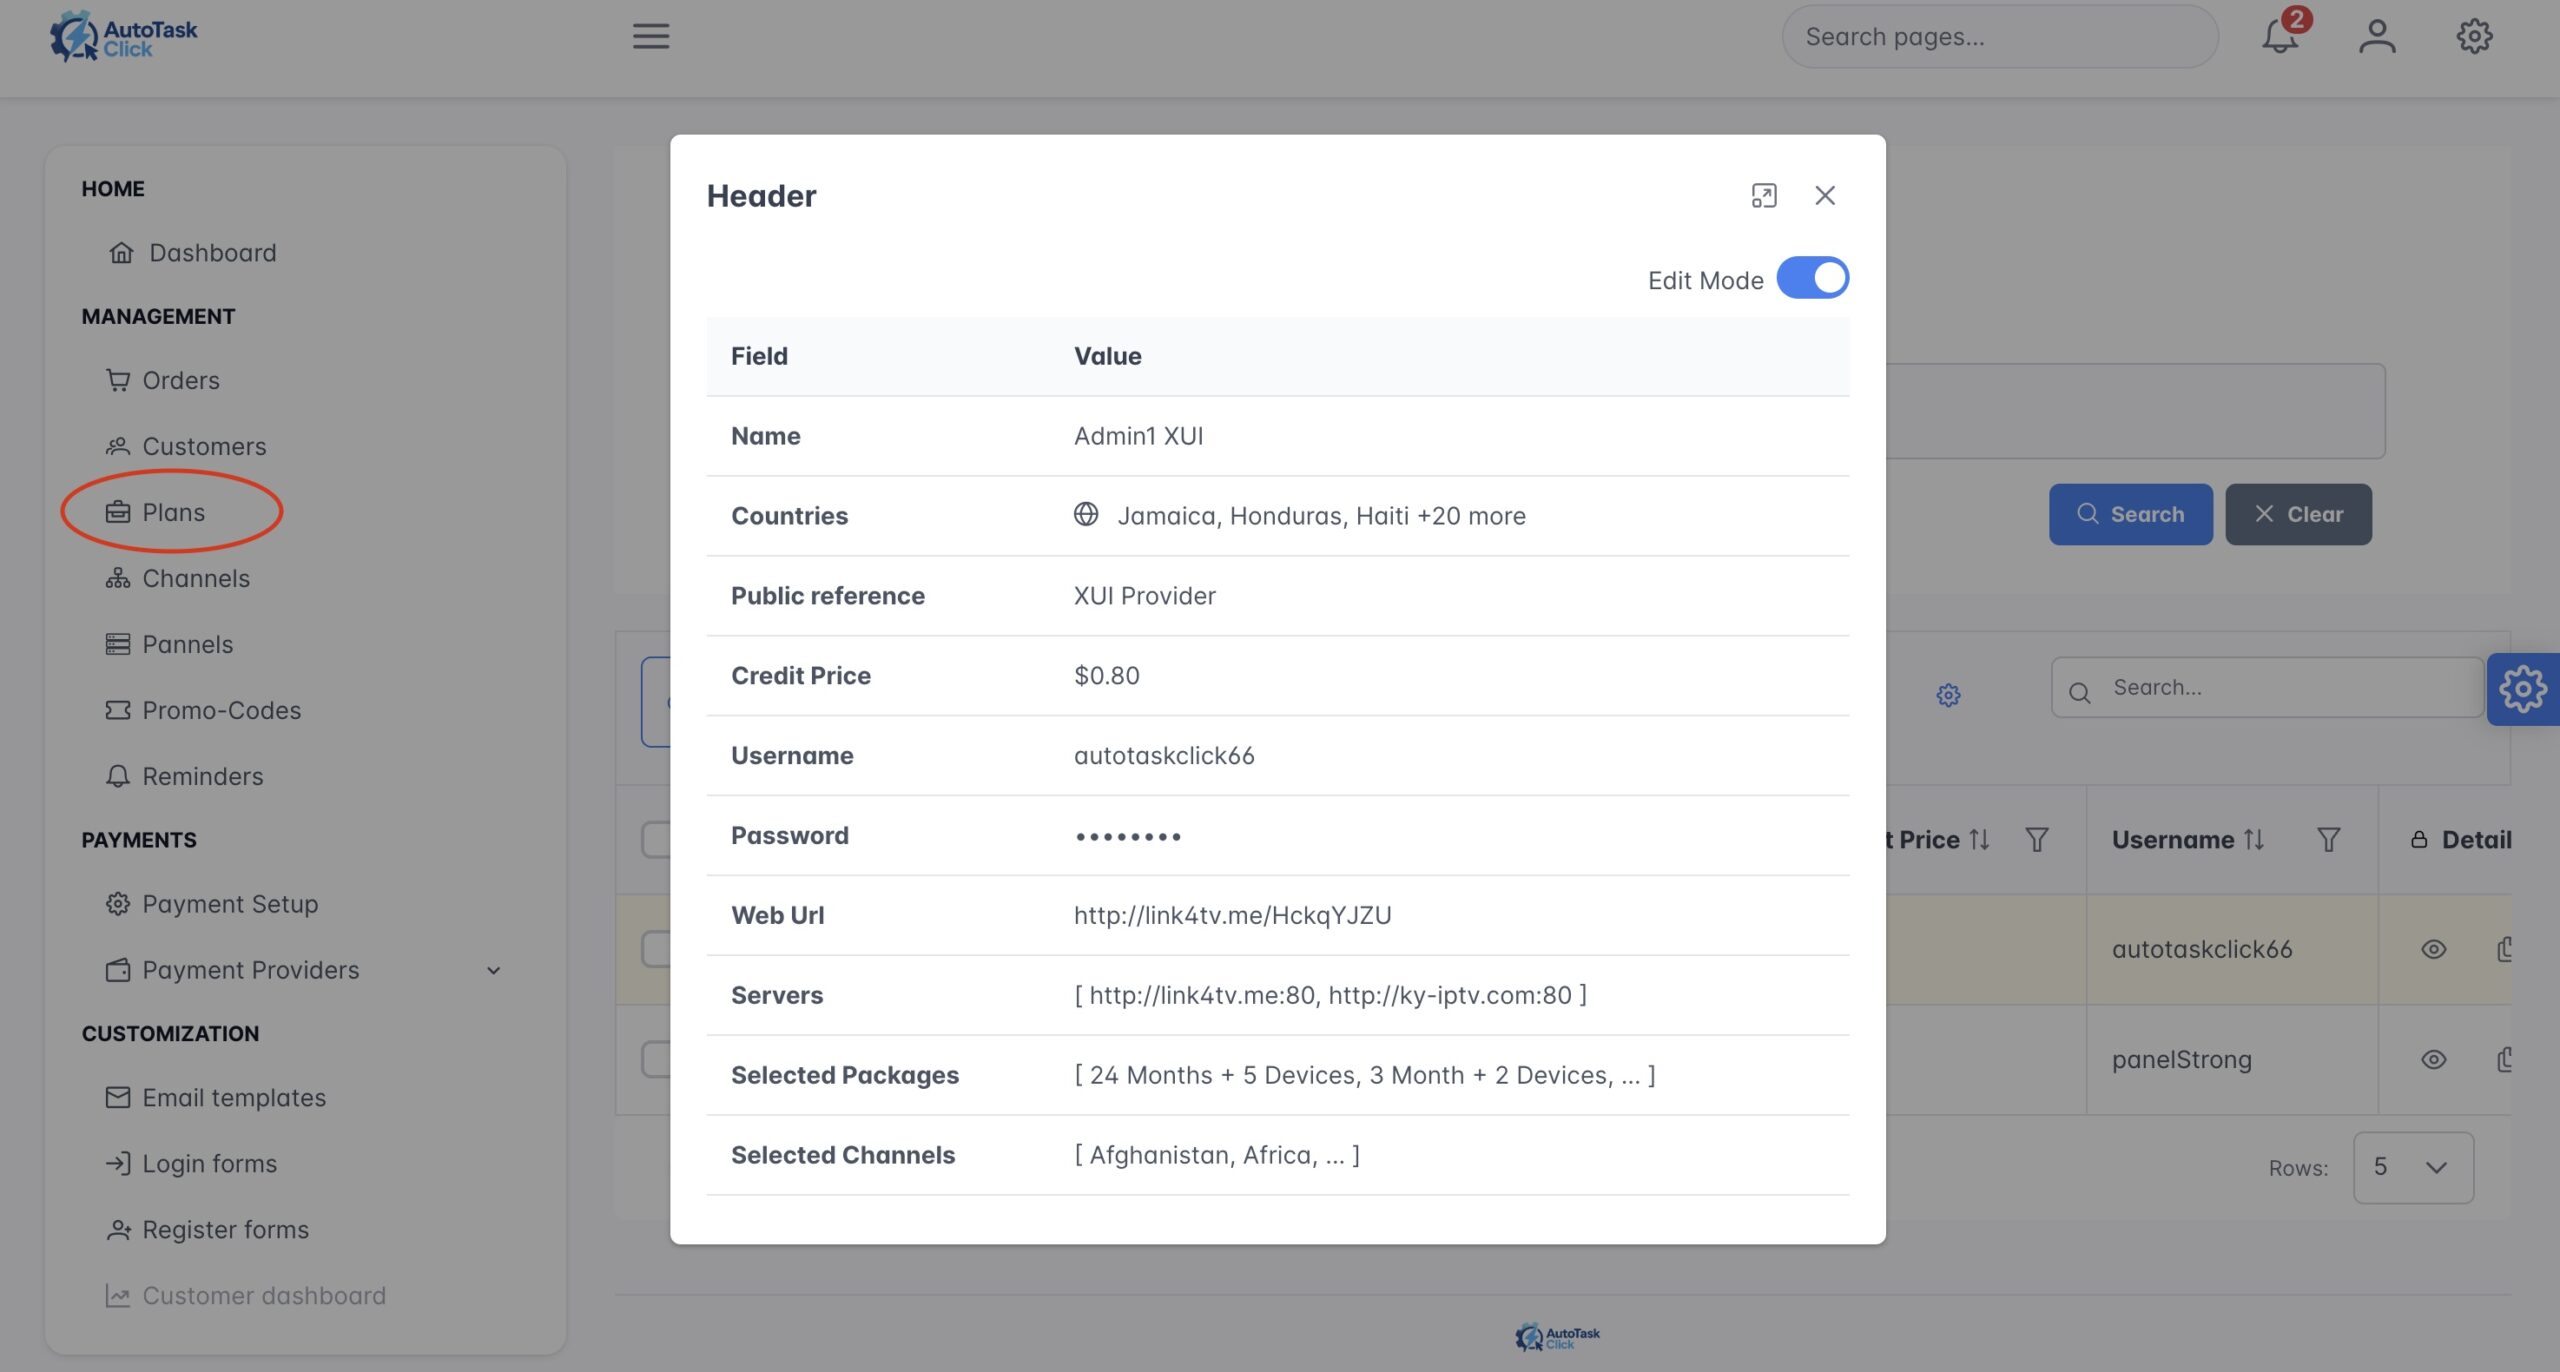
Task: Open Email templates
Action: click(216, 1099)
